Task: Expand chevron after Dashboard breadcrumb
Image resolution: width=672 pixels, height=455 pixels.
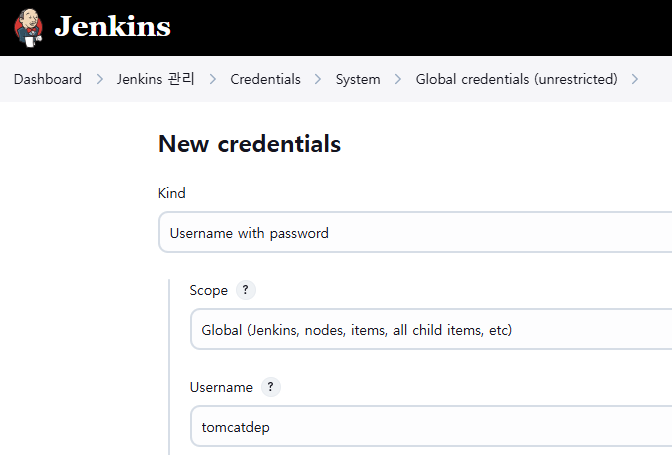Action: (x=99, y=79)
